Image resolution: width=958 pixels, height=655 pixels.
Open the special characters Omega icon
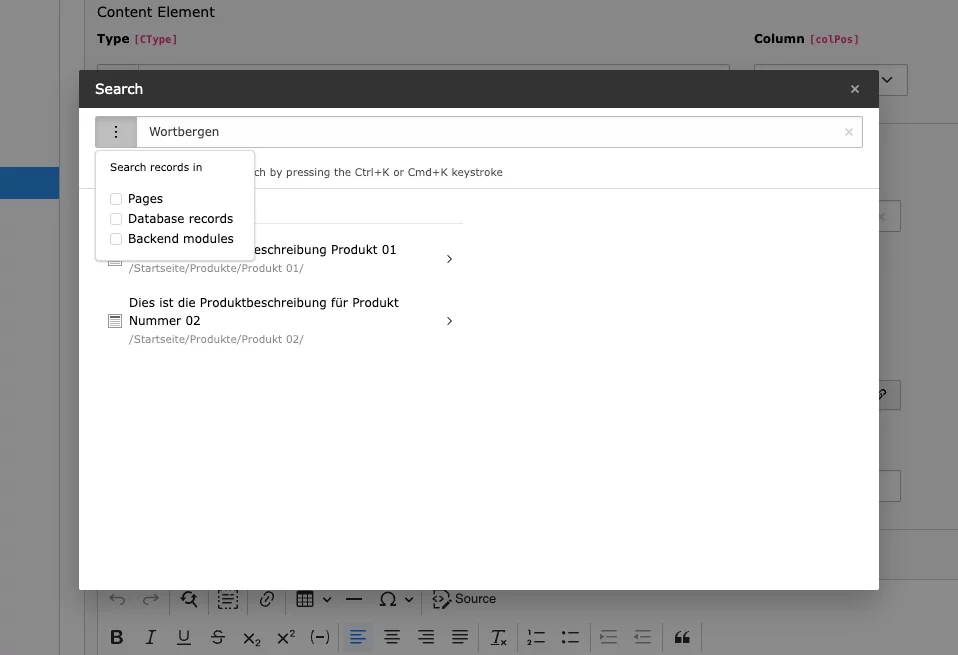(x=388, y=599)
